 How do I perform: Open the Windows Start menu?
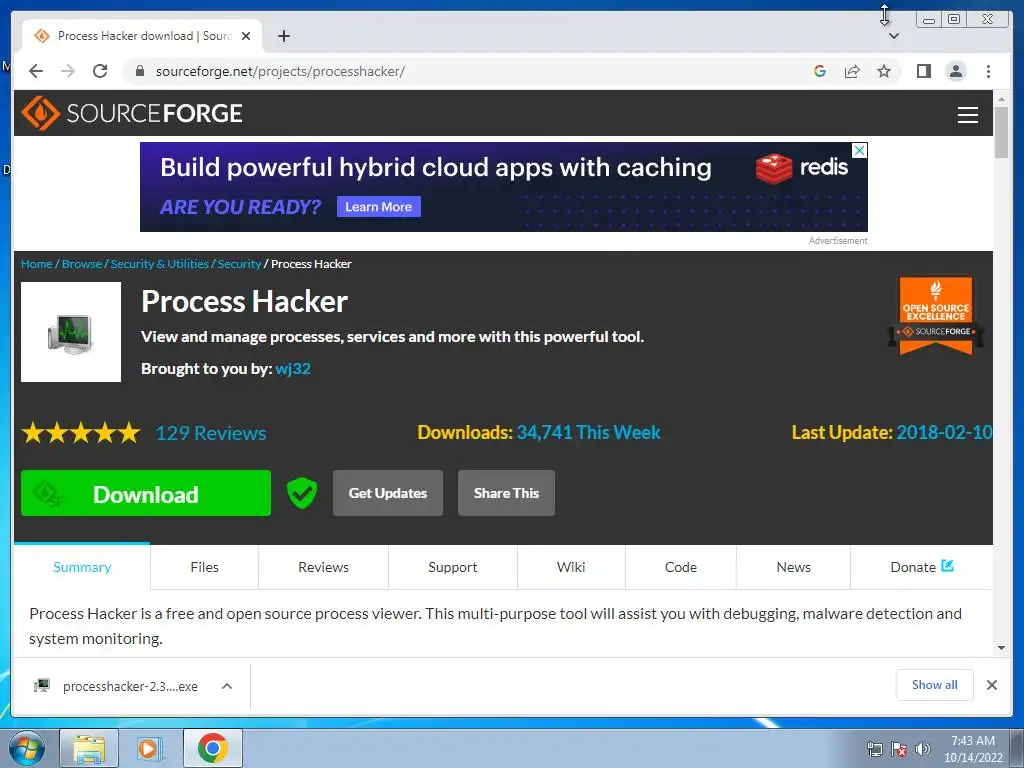27,748
